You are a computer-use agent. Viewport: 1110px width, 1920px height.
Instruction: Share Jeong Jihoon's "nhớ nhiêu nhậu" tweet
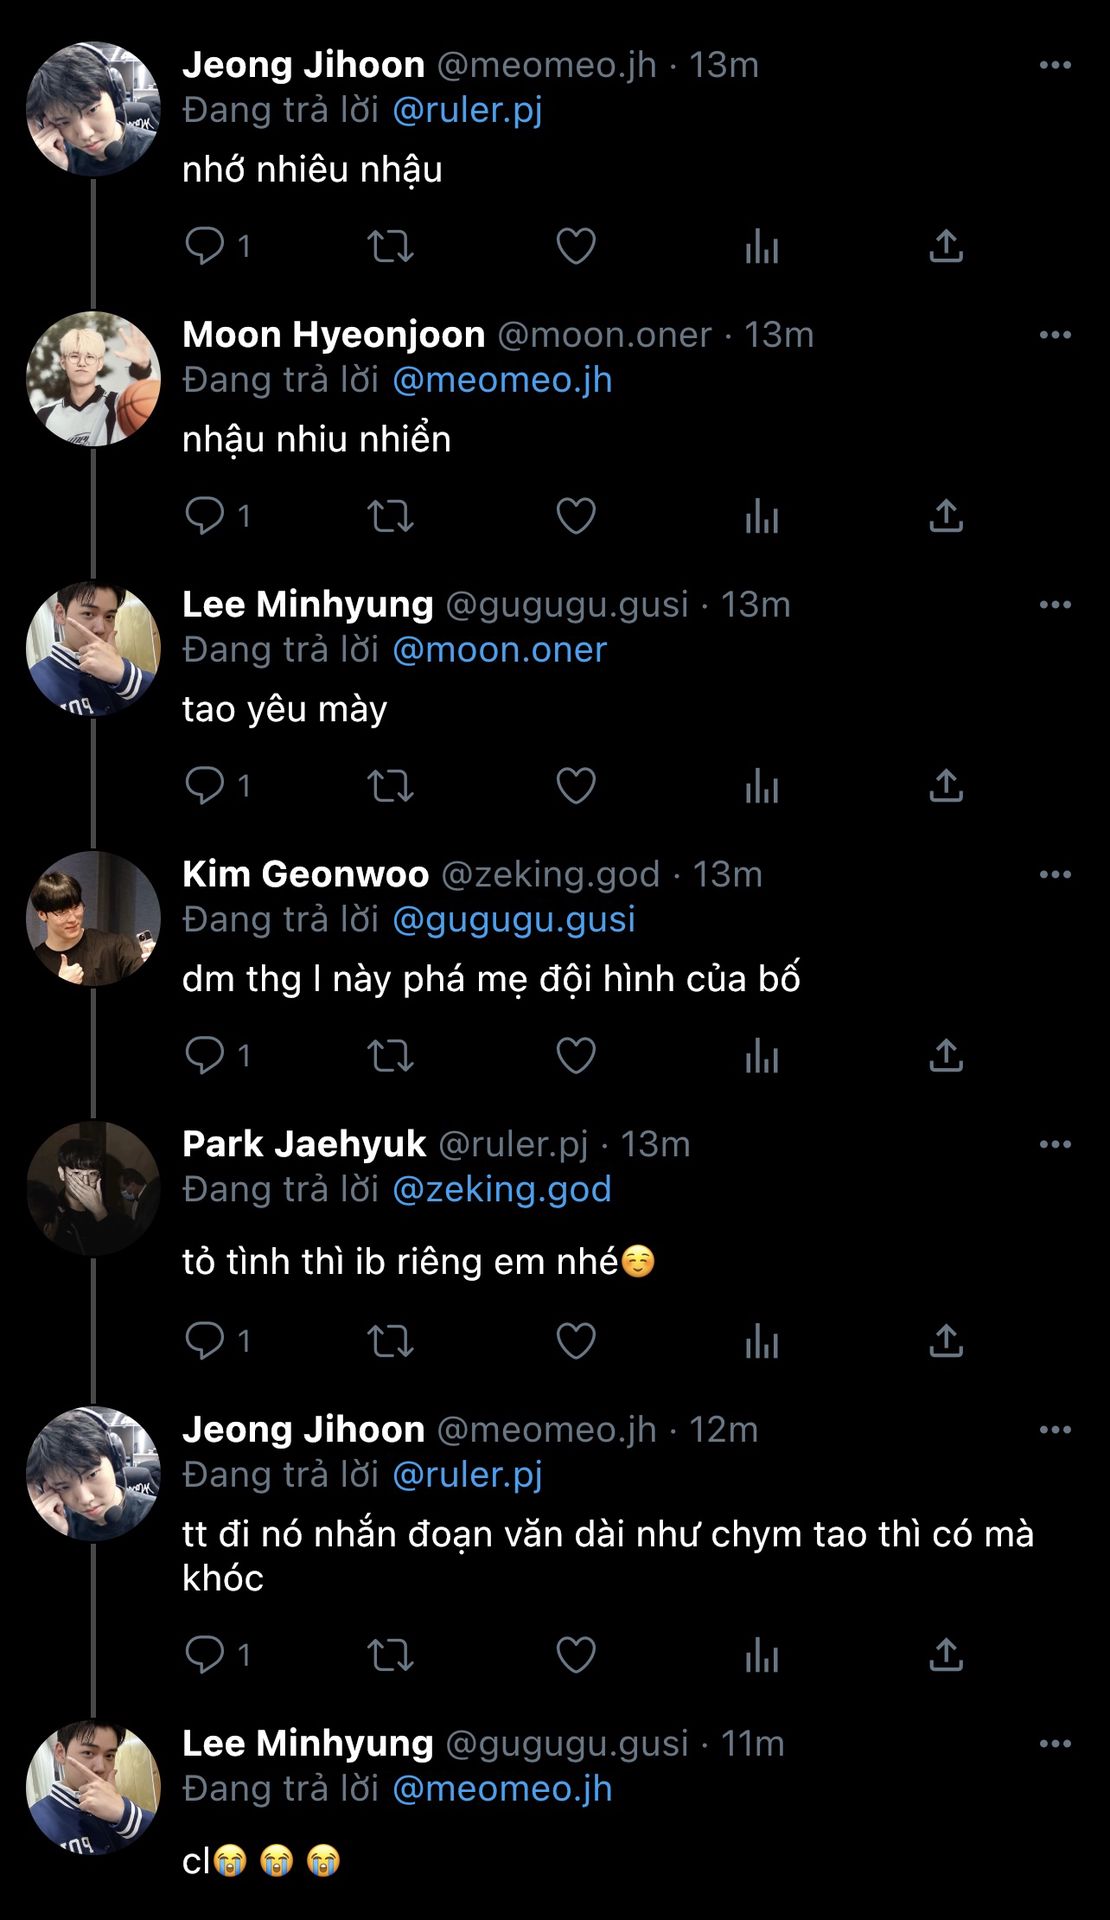pyautogui.click(x=945, y=246)
